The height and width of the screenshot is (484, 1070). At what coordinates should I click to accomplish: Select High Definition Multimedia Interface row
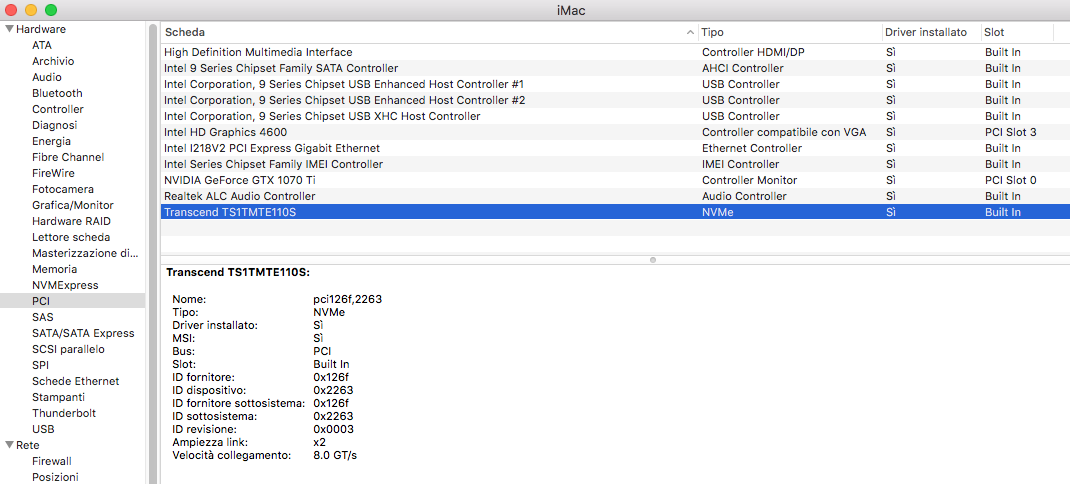click(x=615, y=52)
